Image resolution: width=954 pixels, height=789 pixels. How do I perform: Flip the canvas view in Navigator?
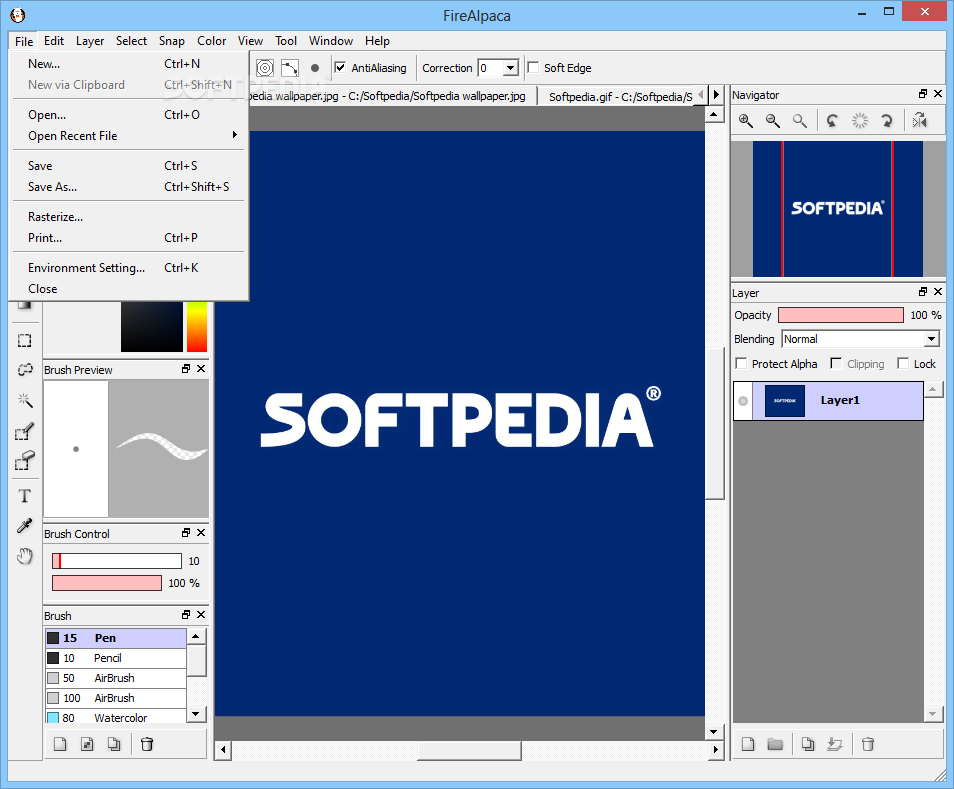[919, 121]
